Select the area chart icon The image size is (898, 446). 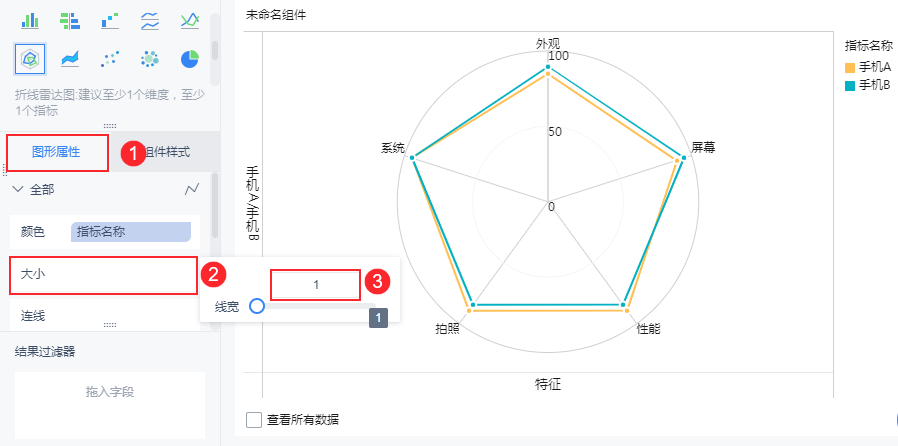click(70, 59)
